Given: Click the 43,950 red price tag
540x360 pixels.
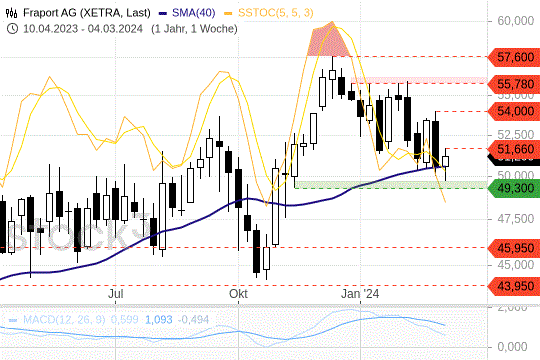Looking at the screenshot, I should [514, 286].
